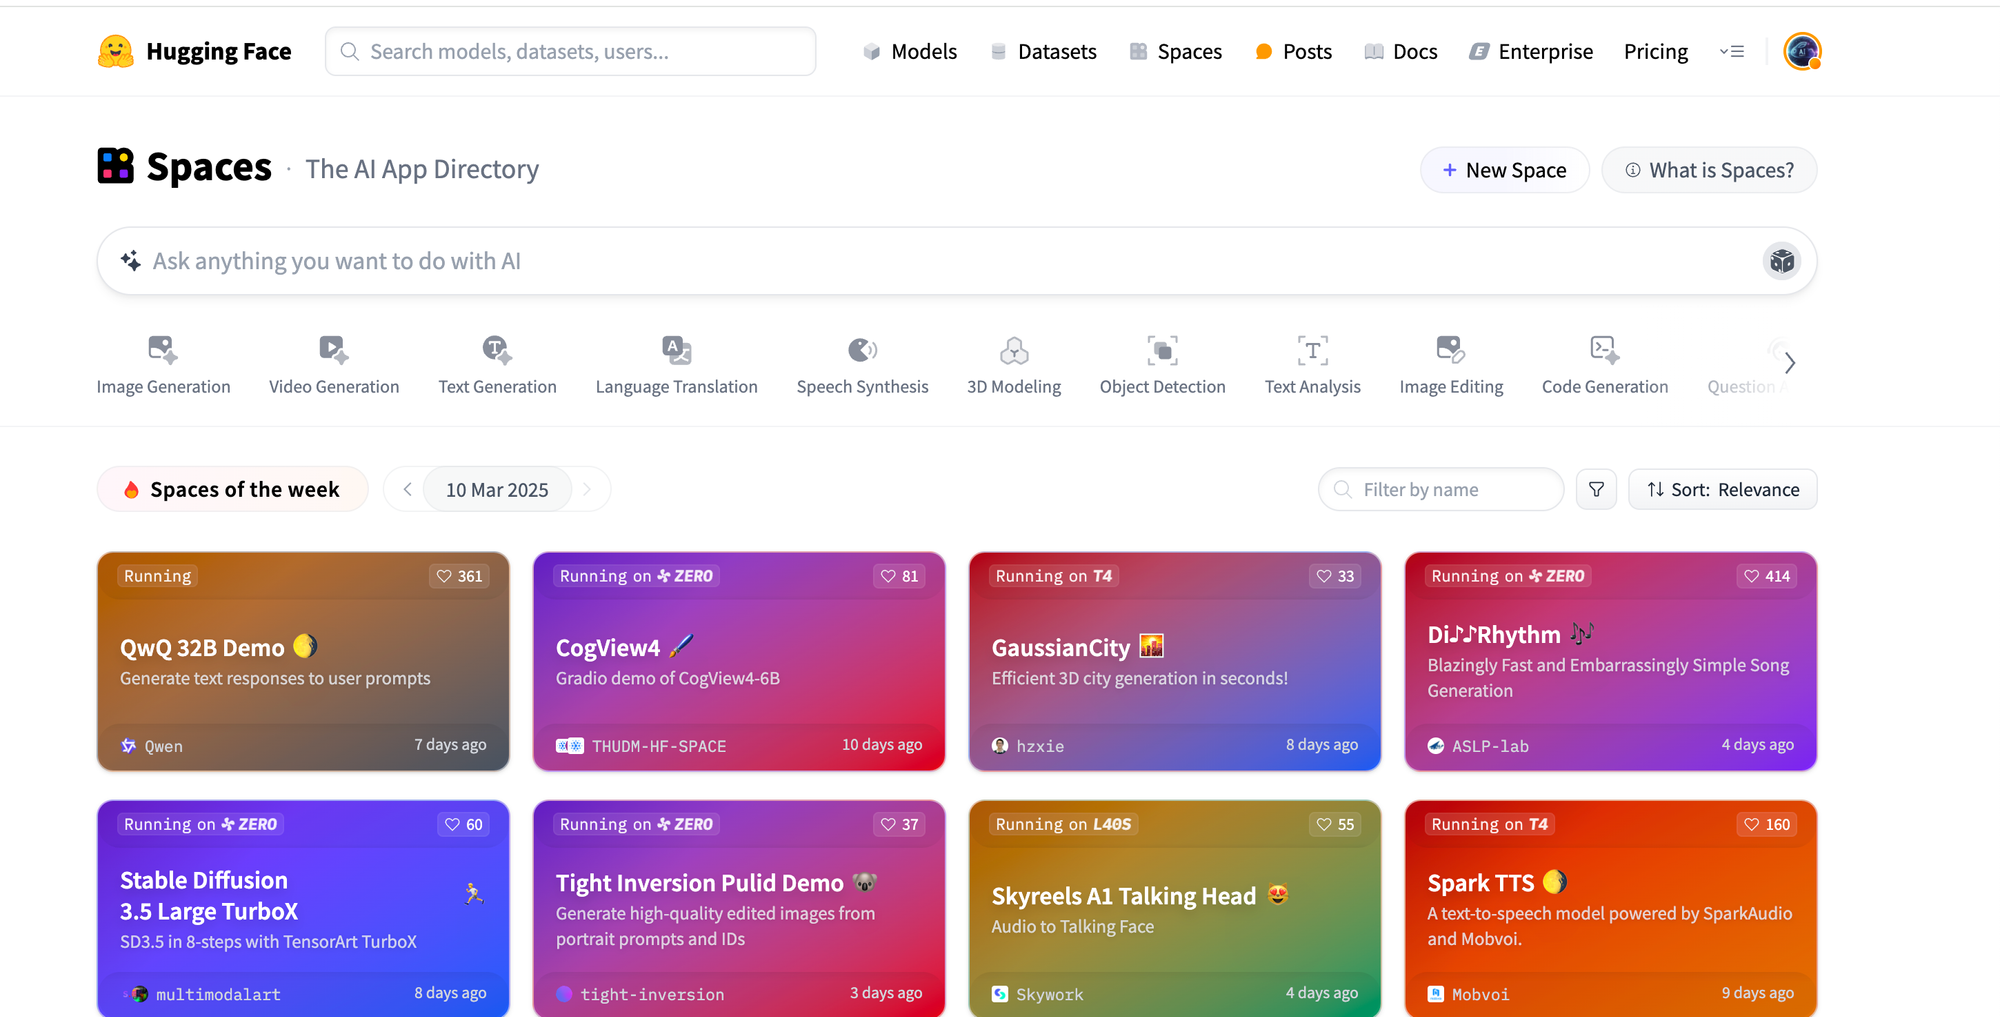This screenshot has height=1017, width=2000.
Task: Open the Skywork author link
Action: coord(1038,994)
